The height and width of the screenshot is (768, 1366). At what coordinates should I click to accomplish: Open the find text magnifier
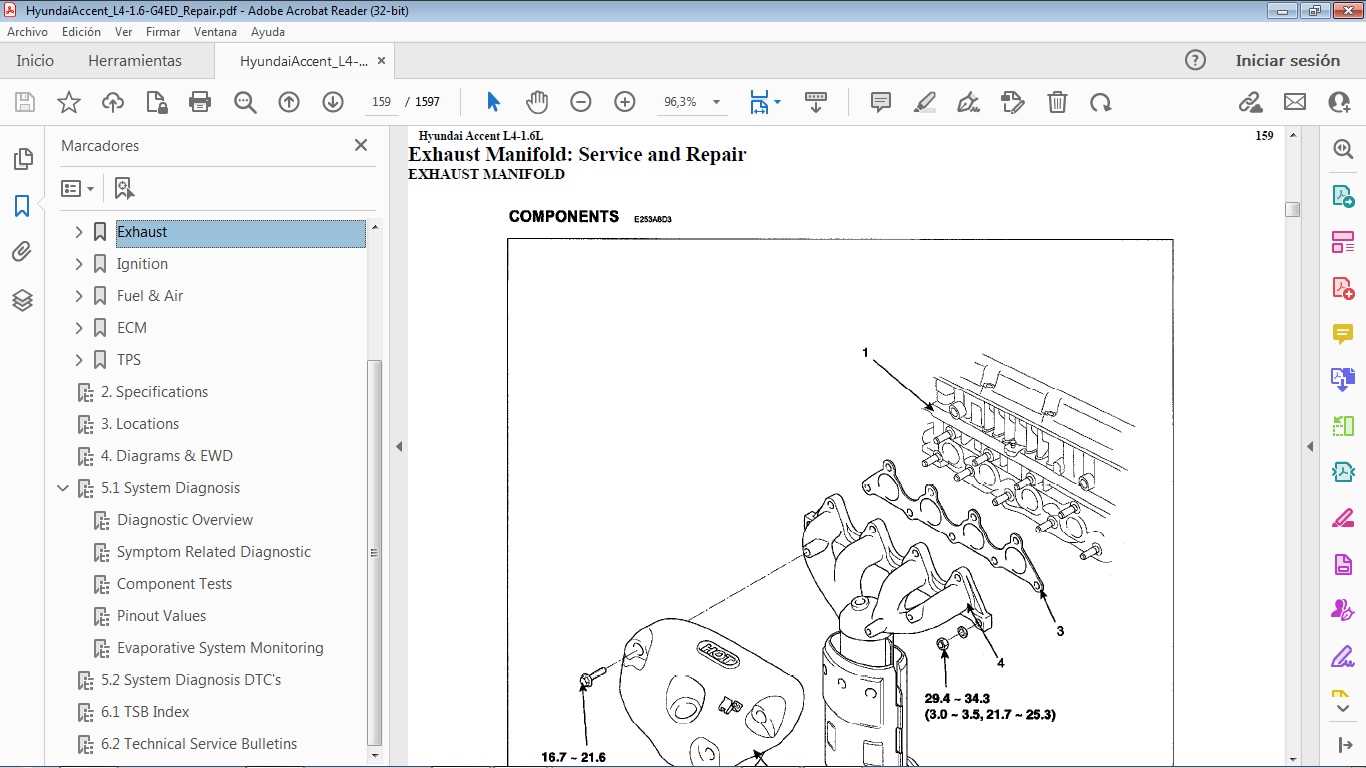[x=245, y=102]
